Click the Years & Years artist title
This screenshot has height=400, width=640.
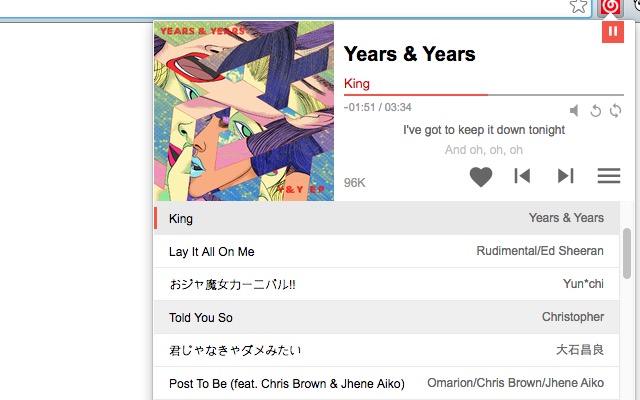(409, 54)
